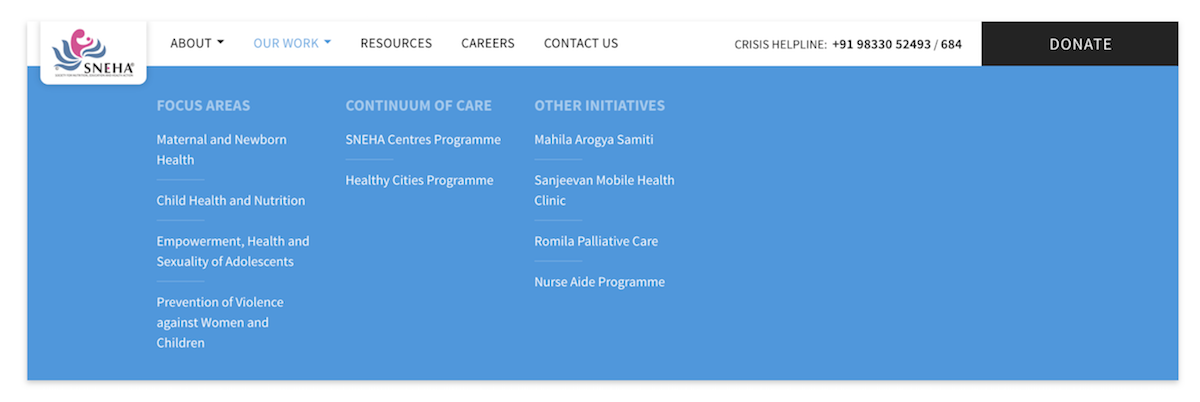Open the Resources menu item

coord(396,43)
